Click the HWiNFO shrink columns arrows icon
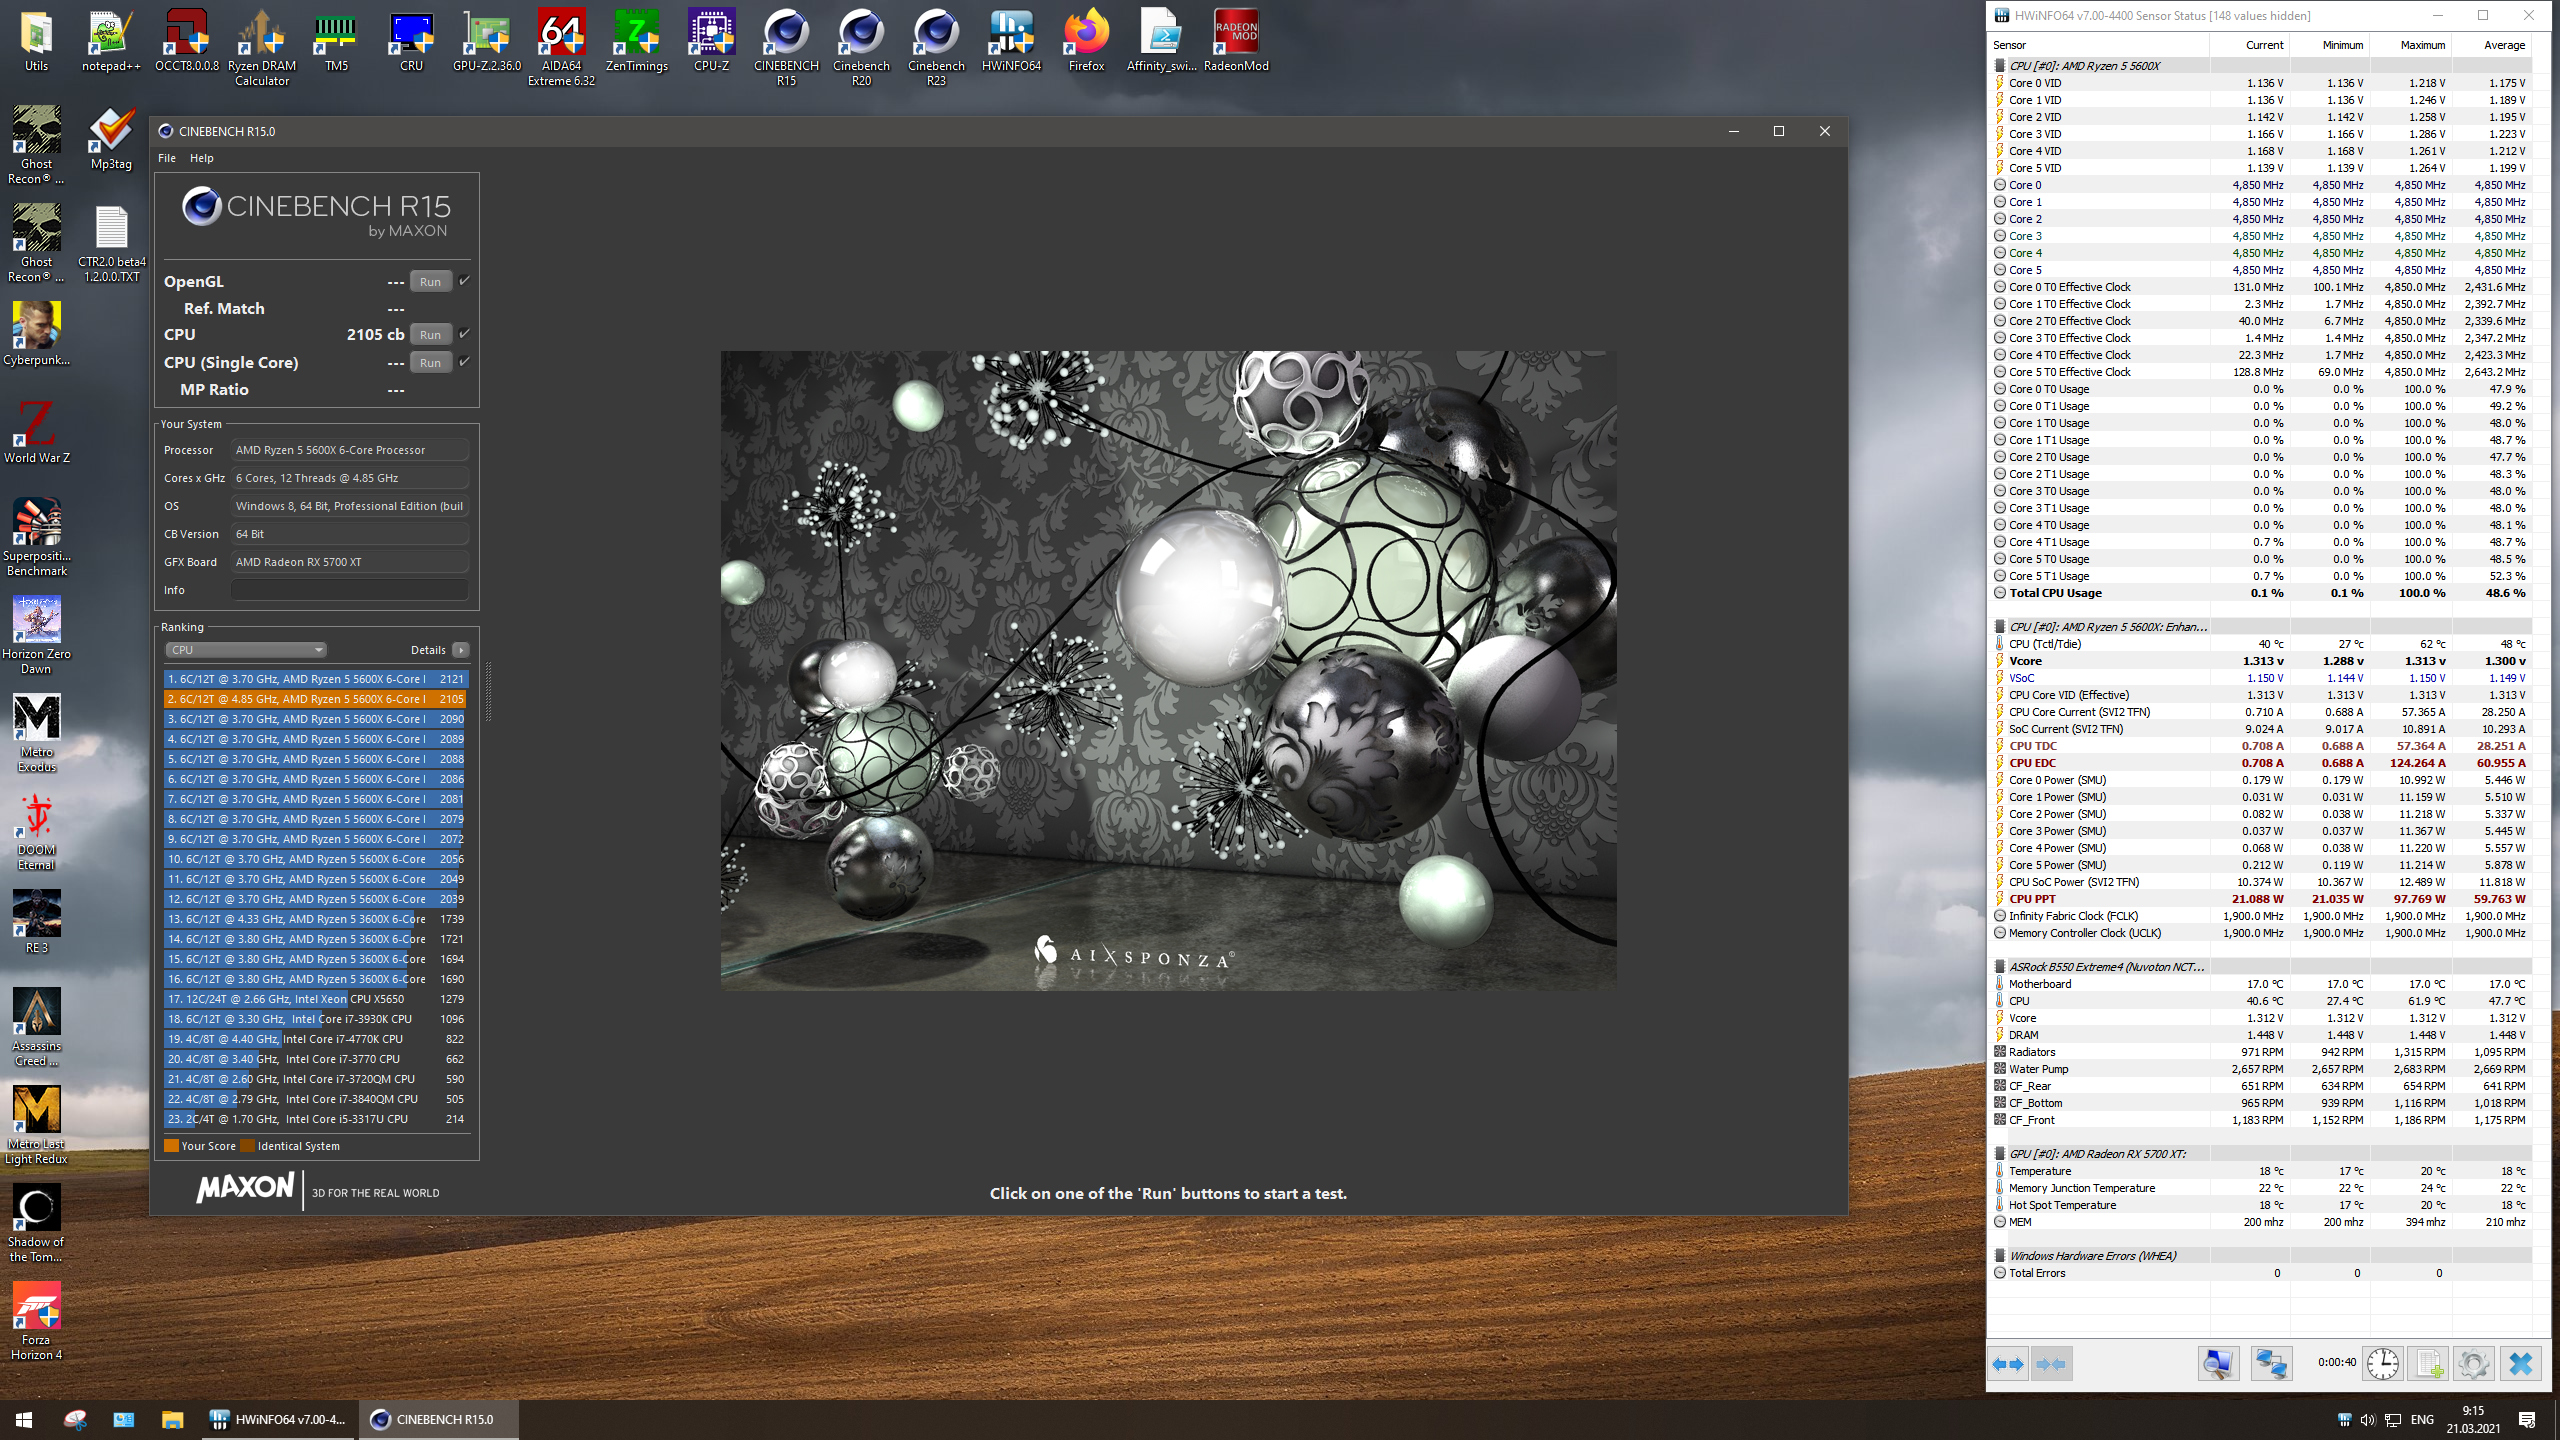 [x=2051, y=1364]
